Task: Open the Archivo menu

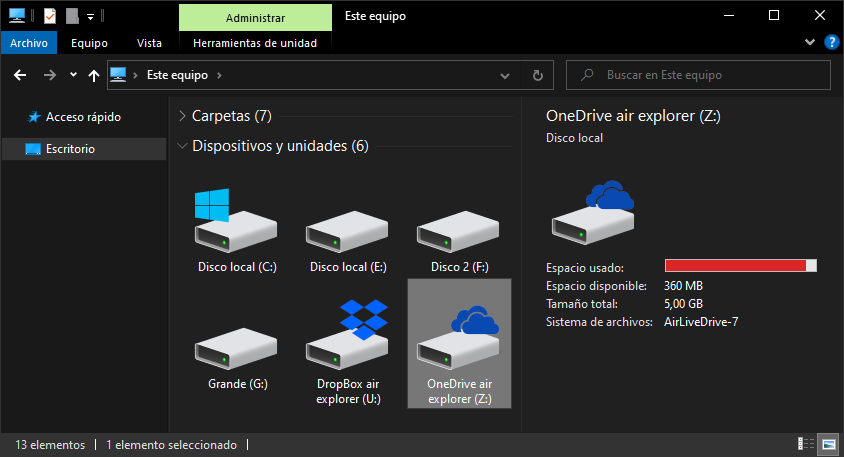Action: pyautogui.click(x=29, y=43)
